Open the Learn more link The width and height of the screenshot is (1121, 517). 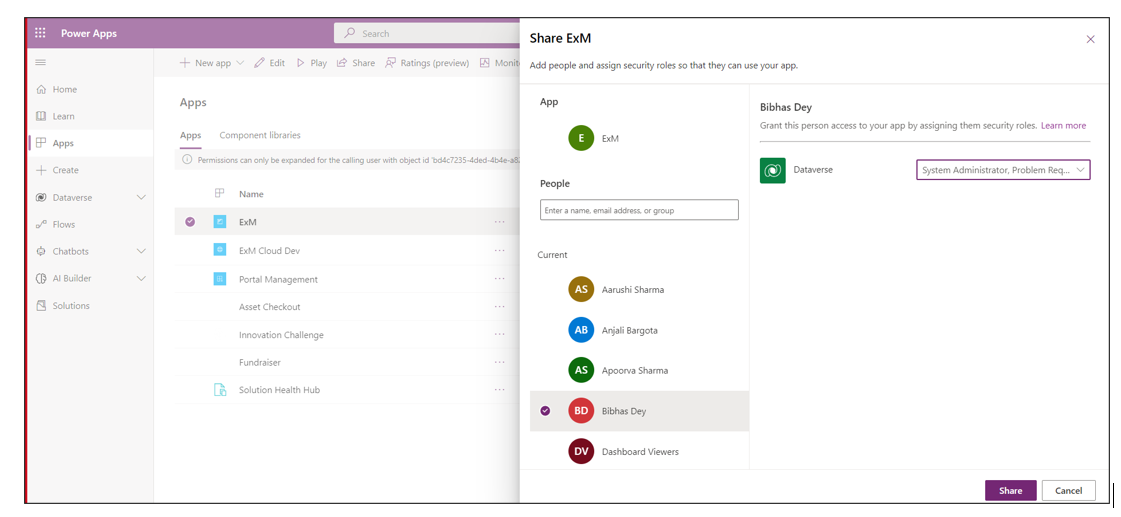(x=1063, y=125)
